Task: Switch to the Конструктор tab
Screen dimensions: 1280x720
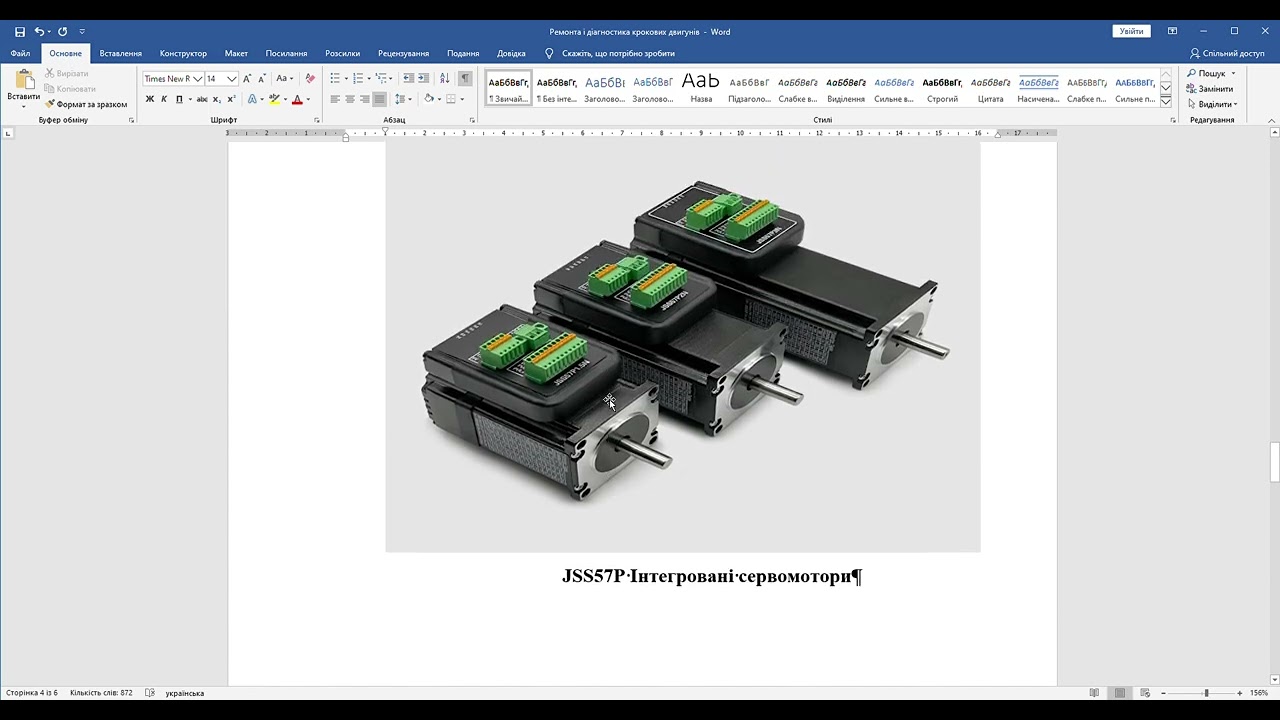Action: (x=183, y=53)
